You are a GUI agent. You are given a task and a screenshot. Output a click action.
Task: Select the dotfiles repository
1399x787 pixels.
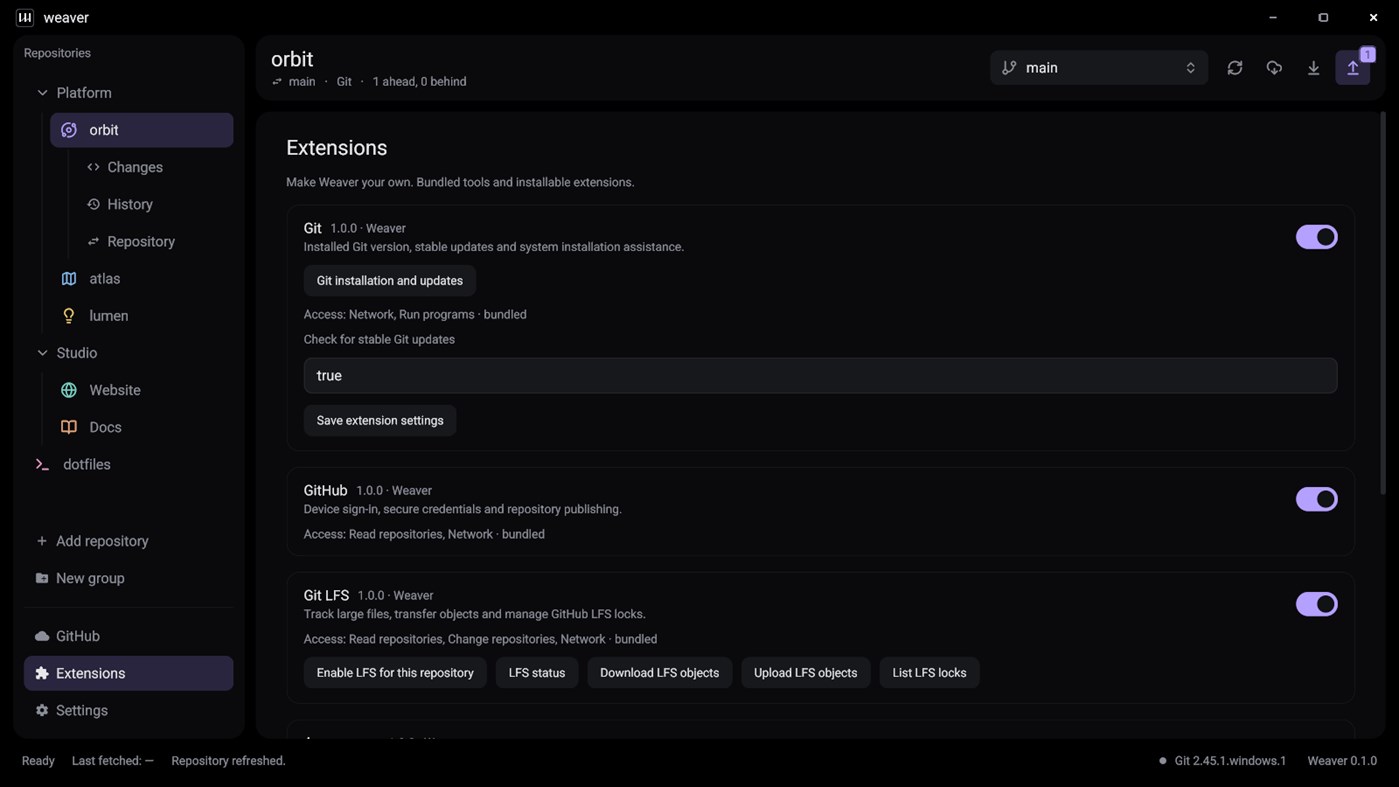(x=129, y=464)
